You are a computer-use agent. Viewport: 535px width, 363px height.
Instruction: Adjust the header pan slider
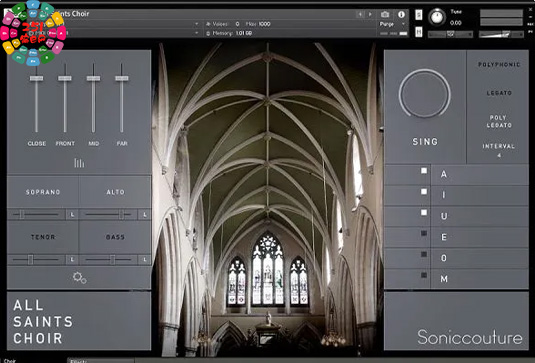click(450, 34)
